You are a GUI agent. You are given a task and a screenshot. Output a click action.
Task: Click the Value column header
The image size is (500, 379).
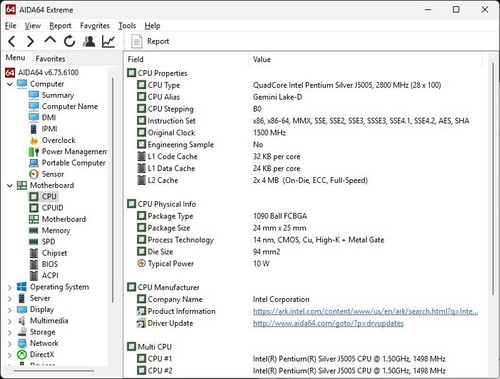tap(366, 59)
